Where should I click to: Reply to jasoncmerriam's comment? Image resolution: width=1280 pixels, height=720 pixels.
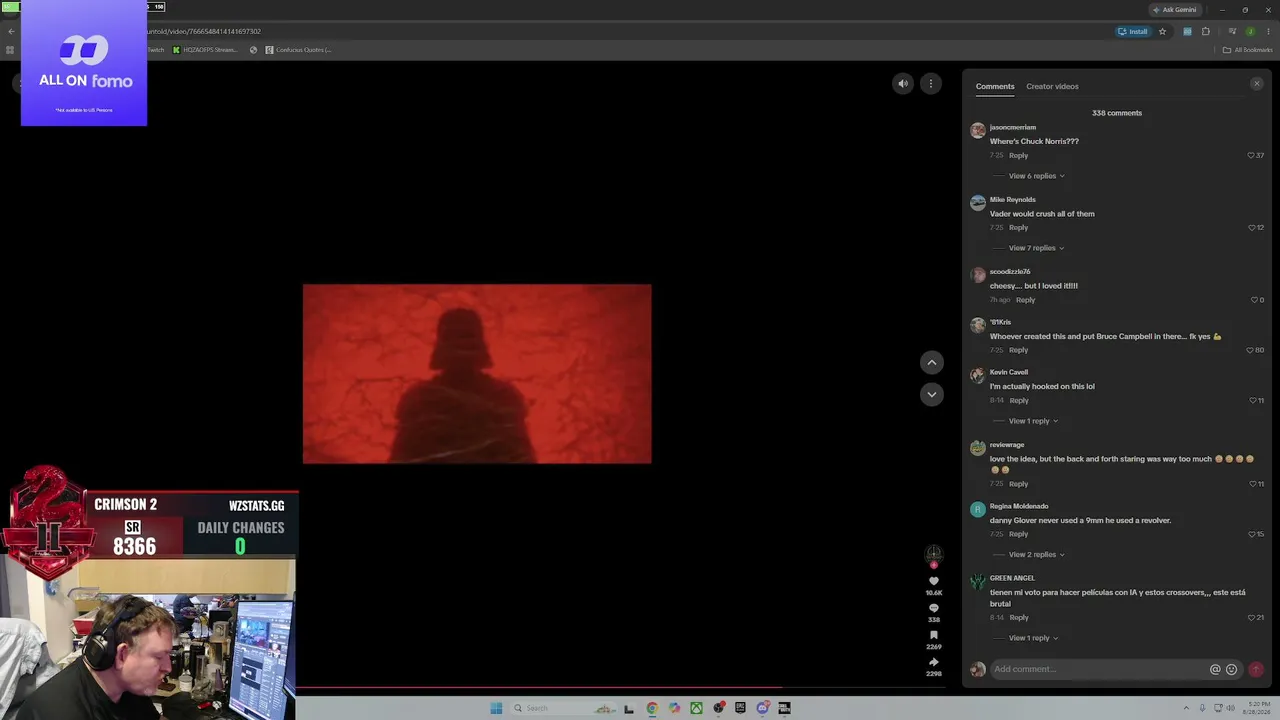1018,155
